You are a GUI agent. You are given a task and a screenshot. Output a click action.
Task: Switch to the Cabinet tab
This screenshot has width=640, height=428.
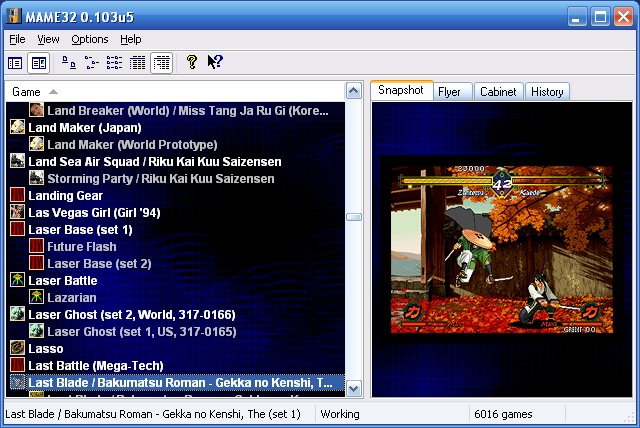point(498,92)
